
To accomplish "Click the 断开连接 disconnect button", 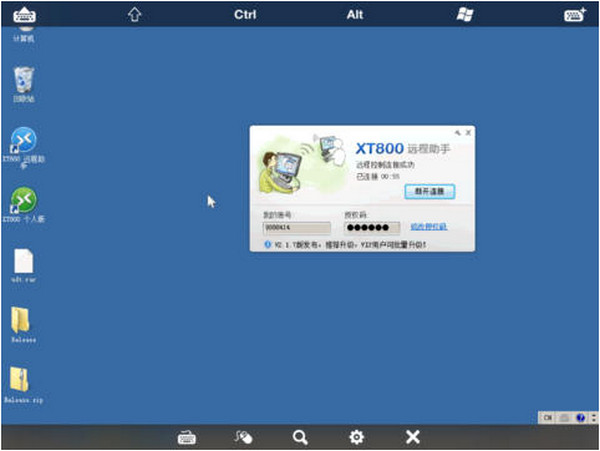I will pos(430,191).
